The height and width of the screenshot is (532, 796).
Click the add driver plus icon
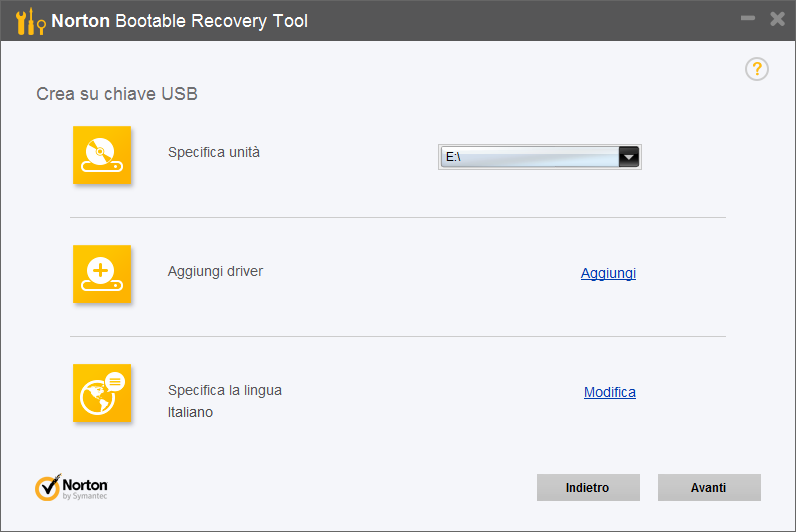tap(102, 274)
